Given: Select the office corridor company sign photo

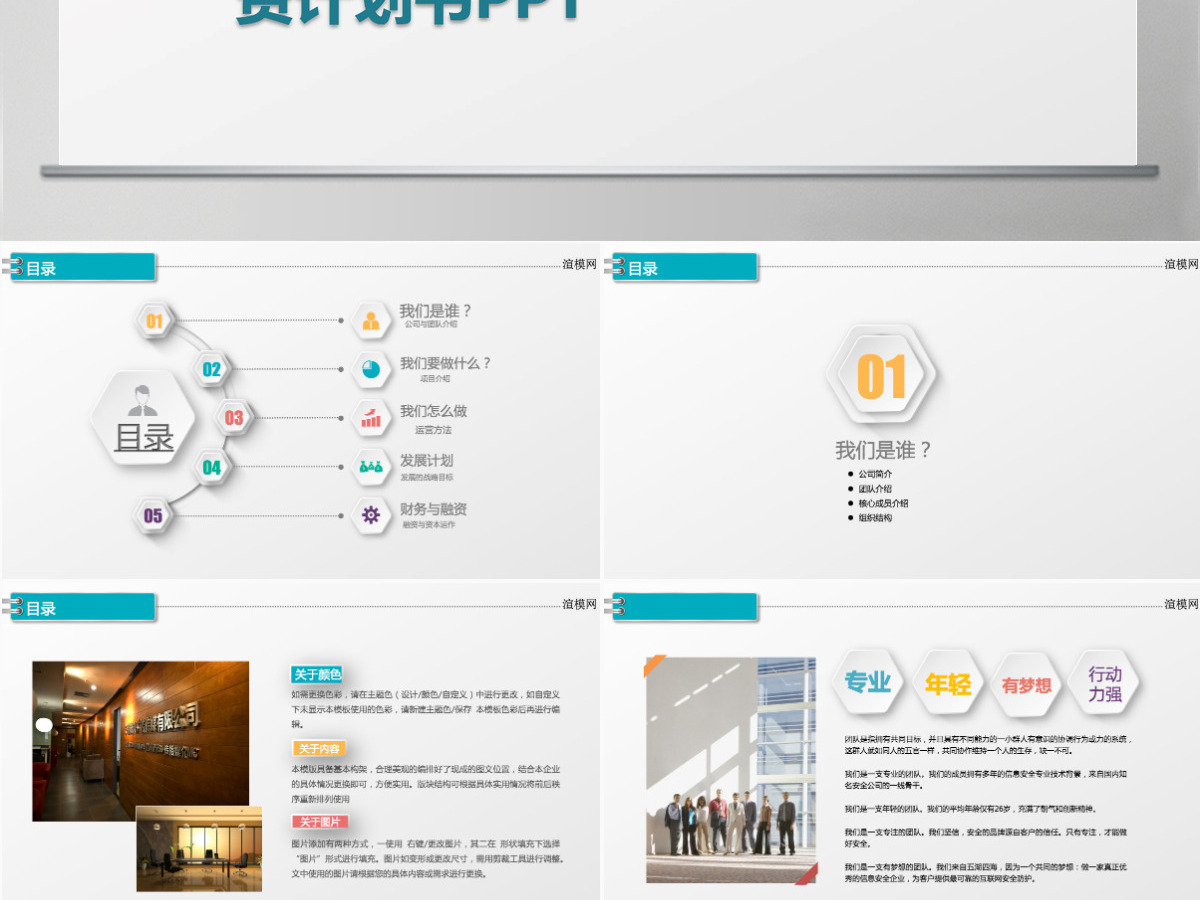Looking at the screenshot, I should [x=140, y=741].
